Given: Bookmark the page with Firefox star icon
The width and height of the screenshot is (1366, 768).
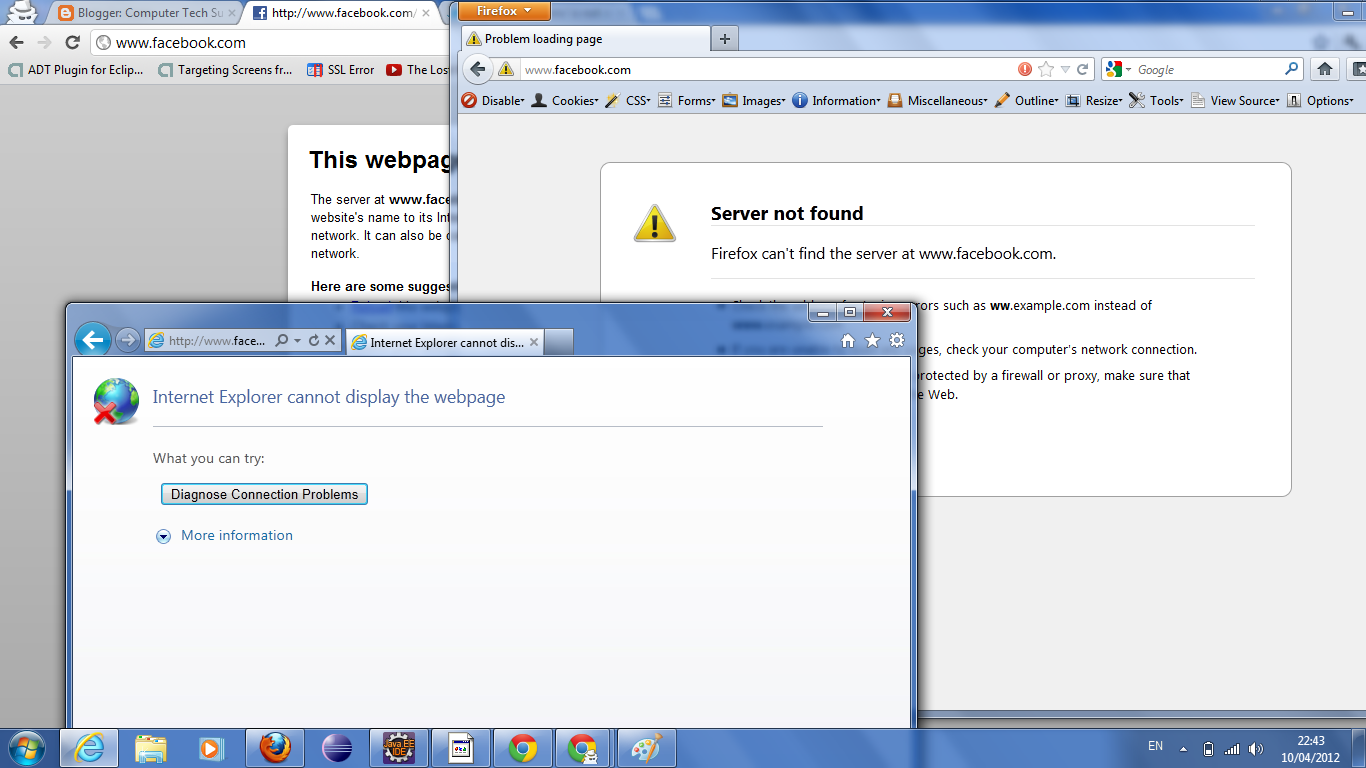Looking at the screenshot, I should (1046, 69).
